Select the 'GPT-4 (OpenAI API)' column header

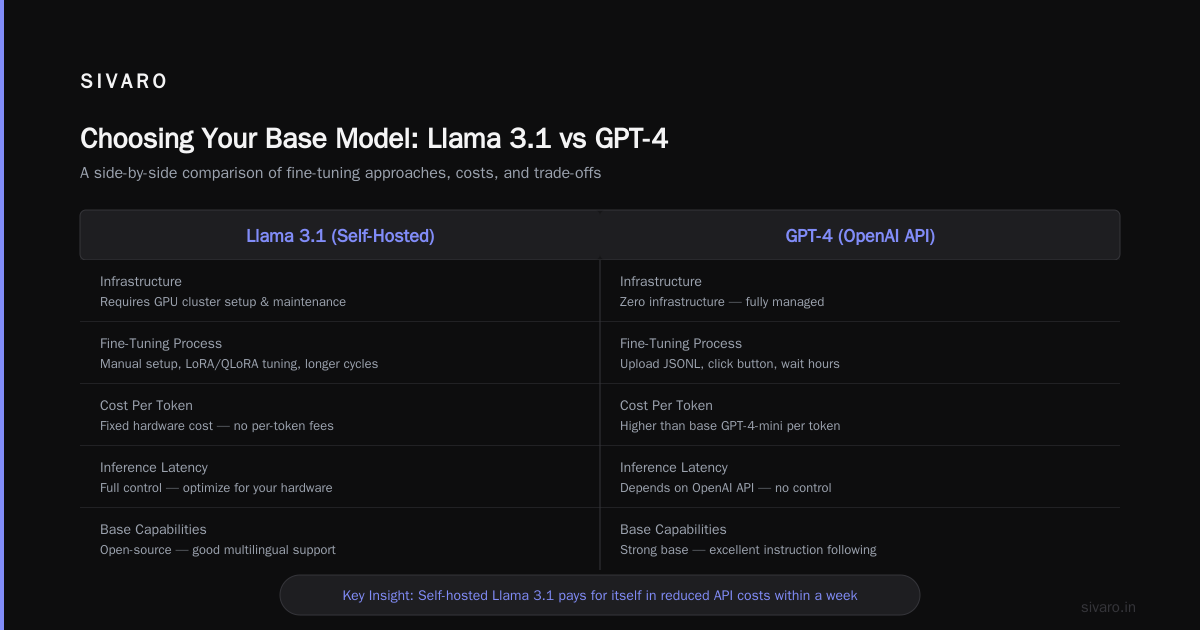point(860,236)
